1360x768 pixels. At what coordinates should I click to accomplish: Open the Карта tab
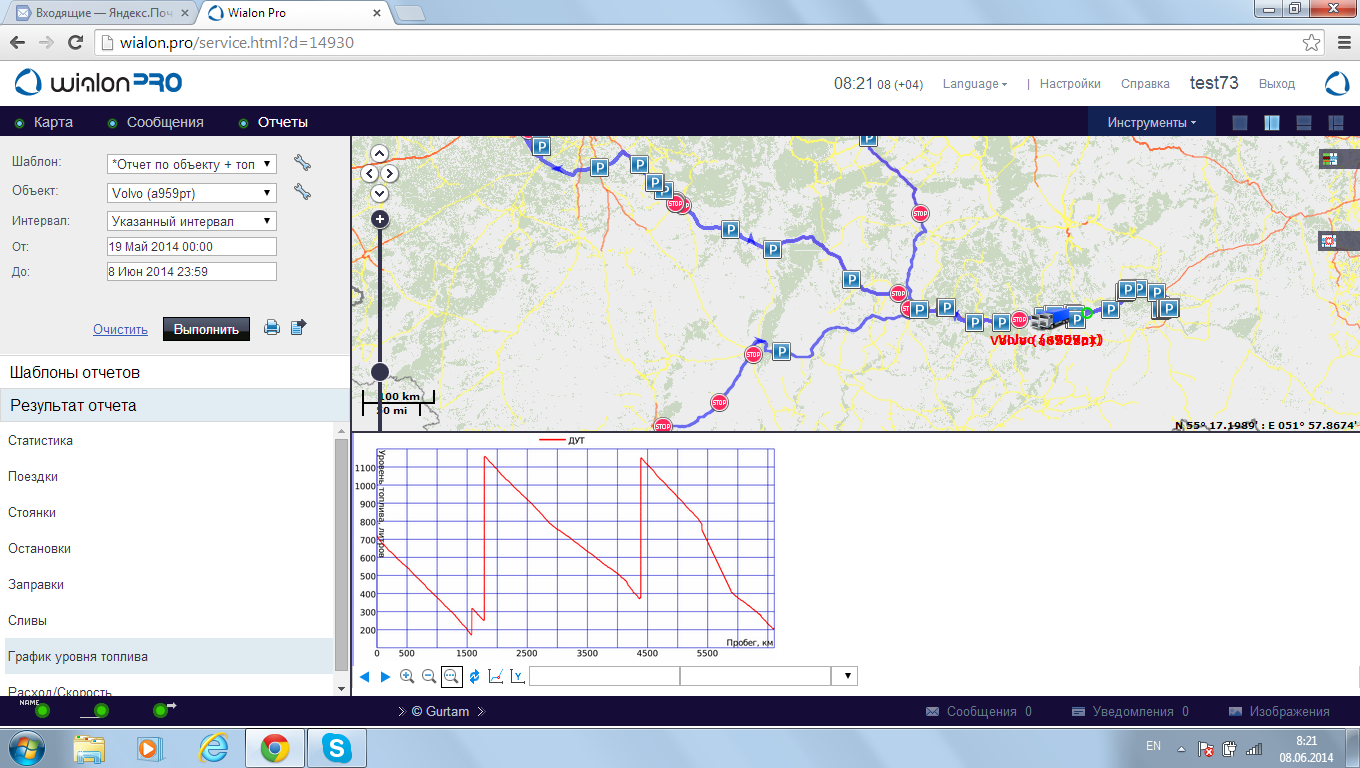tap(53, 123)
